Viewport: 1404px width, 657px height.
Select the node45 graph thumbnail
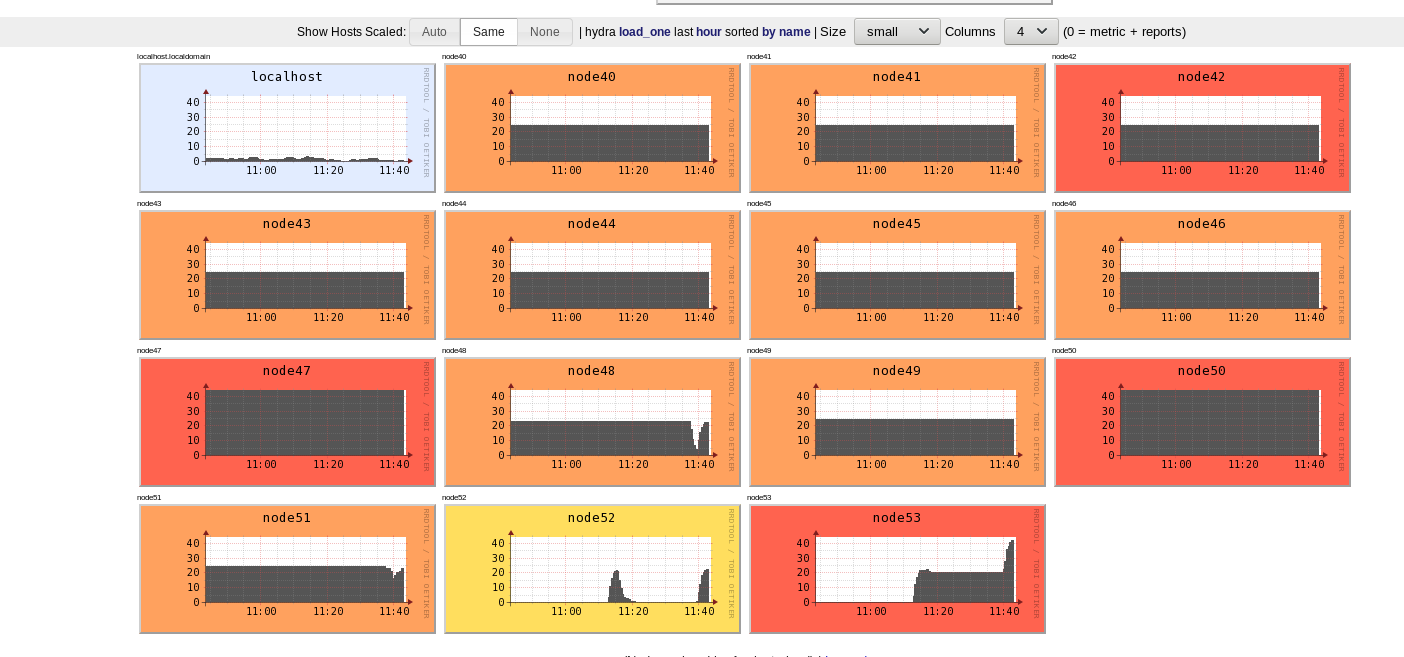pos(897,275)
